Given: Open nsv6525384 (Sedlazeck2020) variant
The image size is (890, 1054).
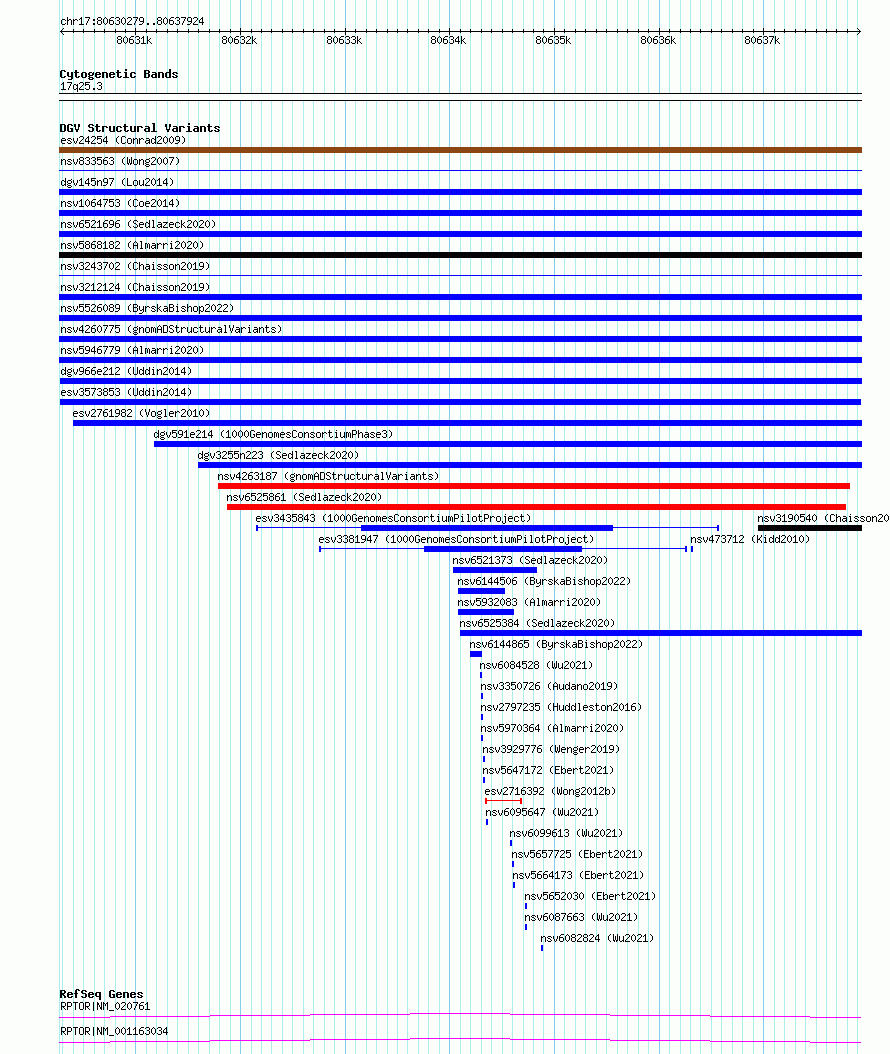Looking at the screenshot, I should pos(537,623).
